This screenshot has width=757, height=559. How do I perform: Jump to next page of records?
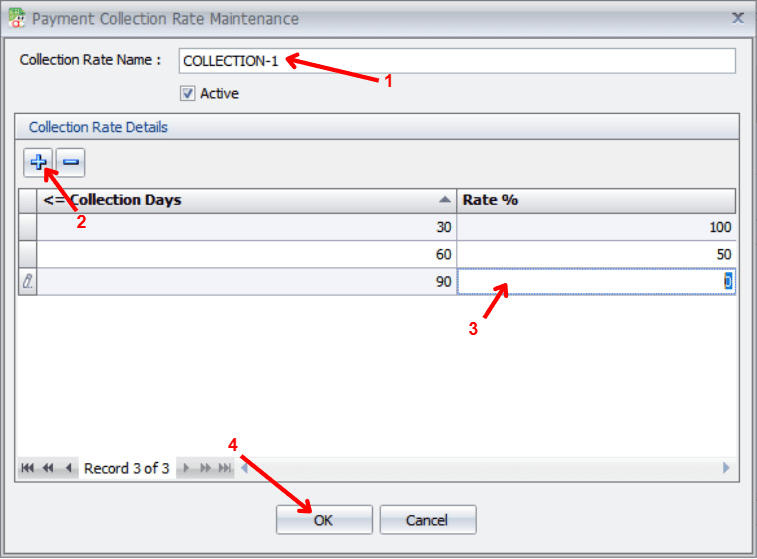click(x=206, y=468)
